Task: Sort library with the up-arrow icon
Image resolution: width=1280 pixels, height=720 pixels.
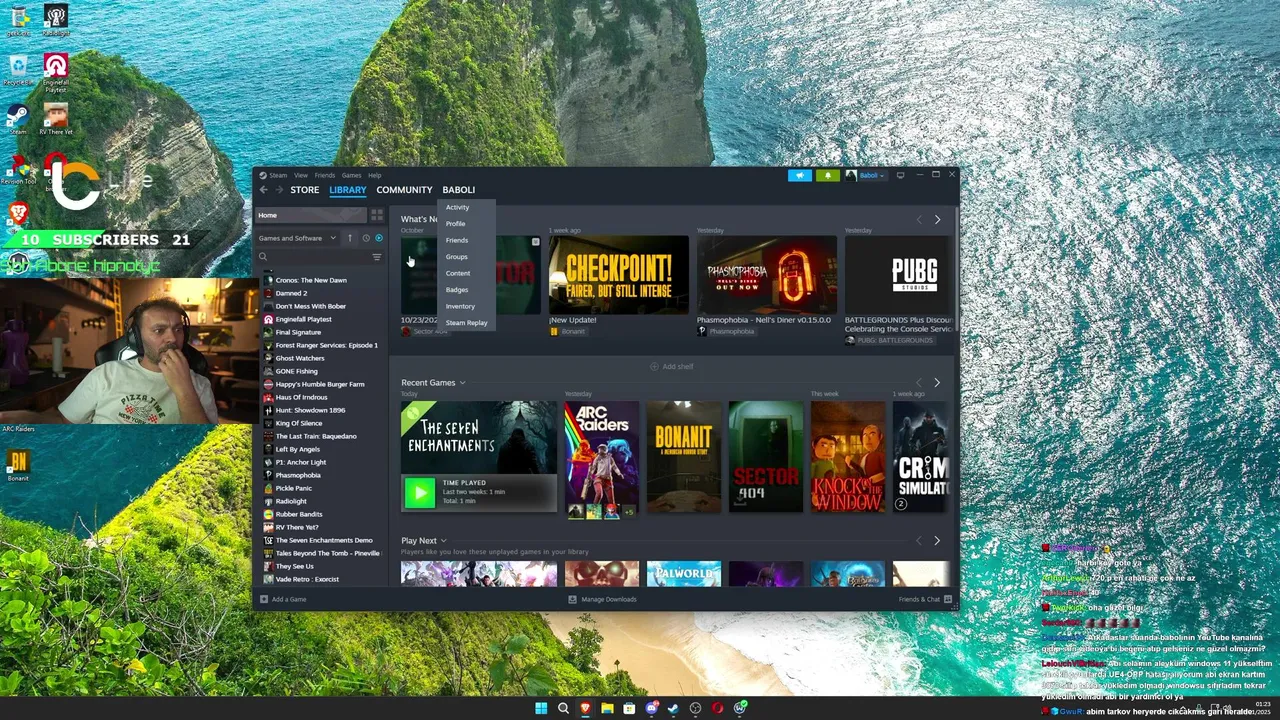Action: [350, 238]
